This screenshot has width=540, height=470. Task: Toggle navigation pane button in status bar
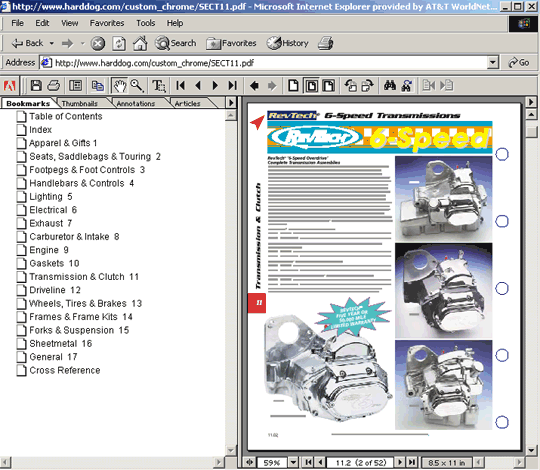(x=249, y=462)
